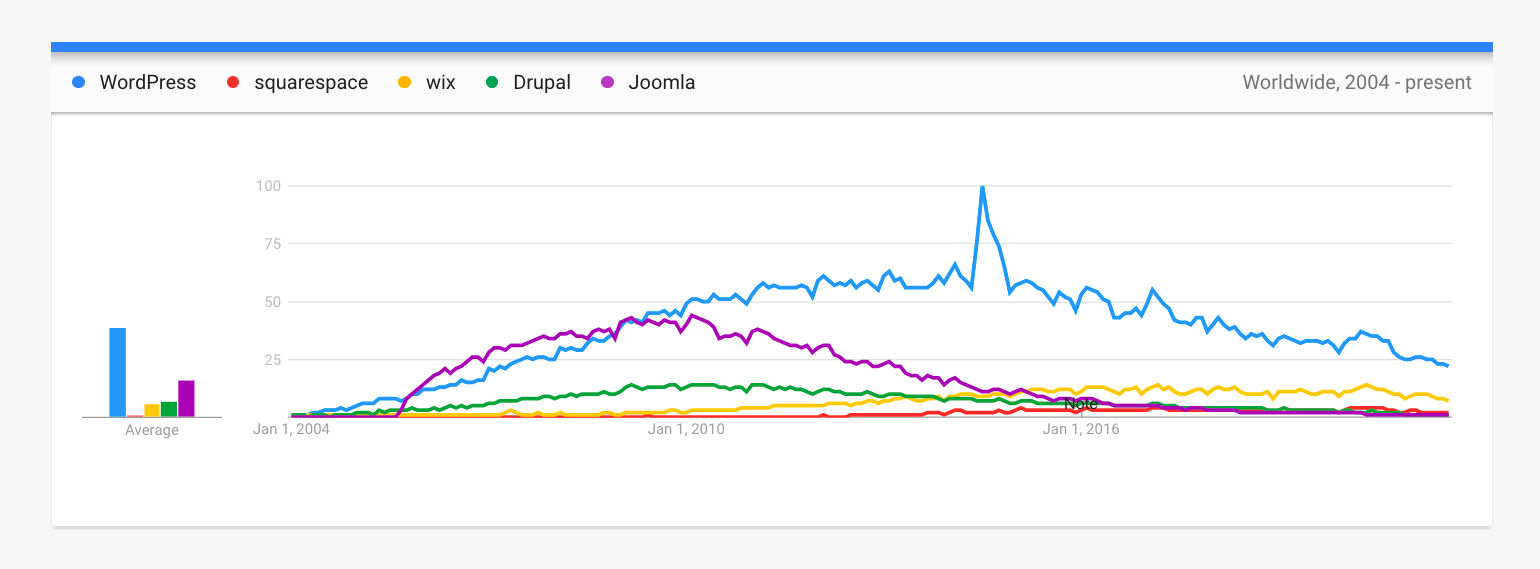Click the WordPress peak spike at 100
This screenshot has width=1540, height=569.
click(x=982, y=188)
